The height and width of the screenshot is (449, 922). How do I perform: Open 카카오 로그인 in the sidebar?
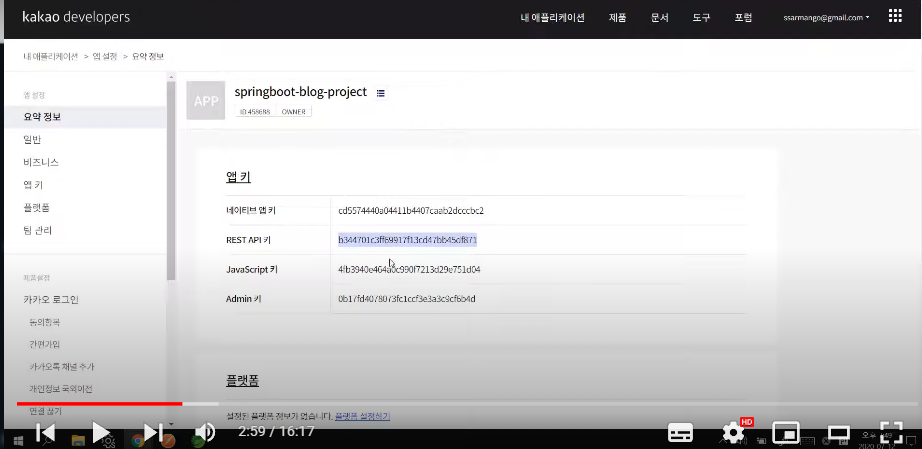click(x=51, y=299)
